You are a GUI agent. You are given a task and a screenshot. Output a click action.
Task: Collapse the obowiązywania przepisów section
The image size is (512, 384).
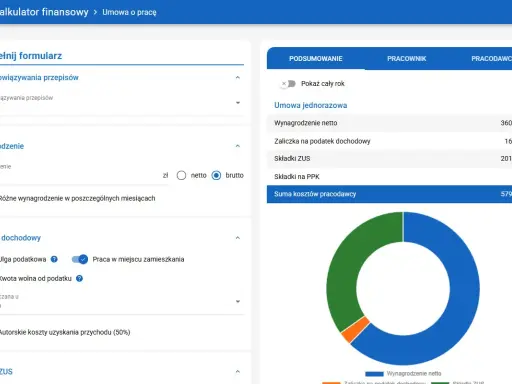point(238,77)
